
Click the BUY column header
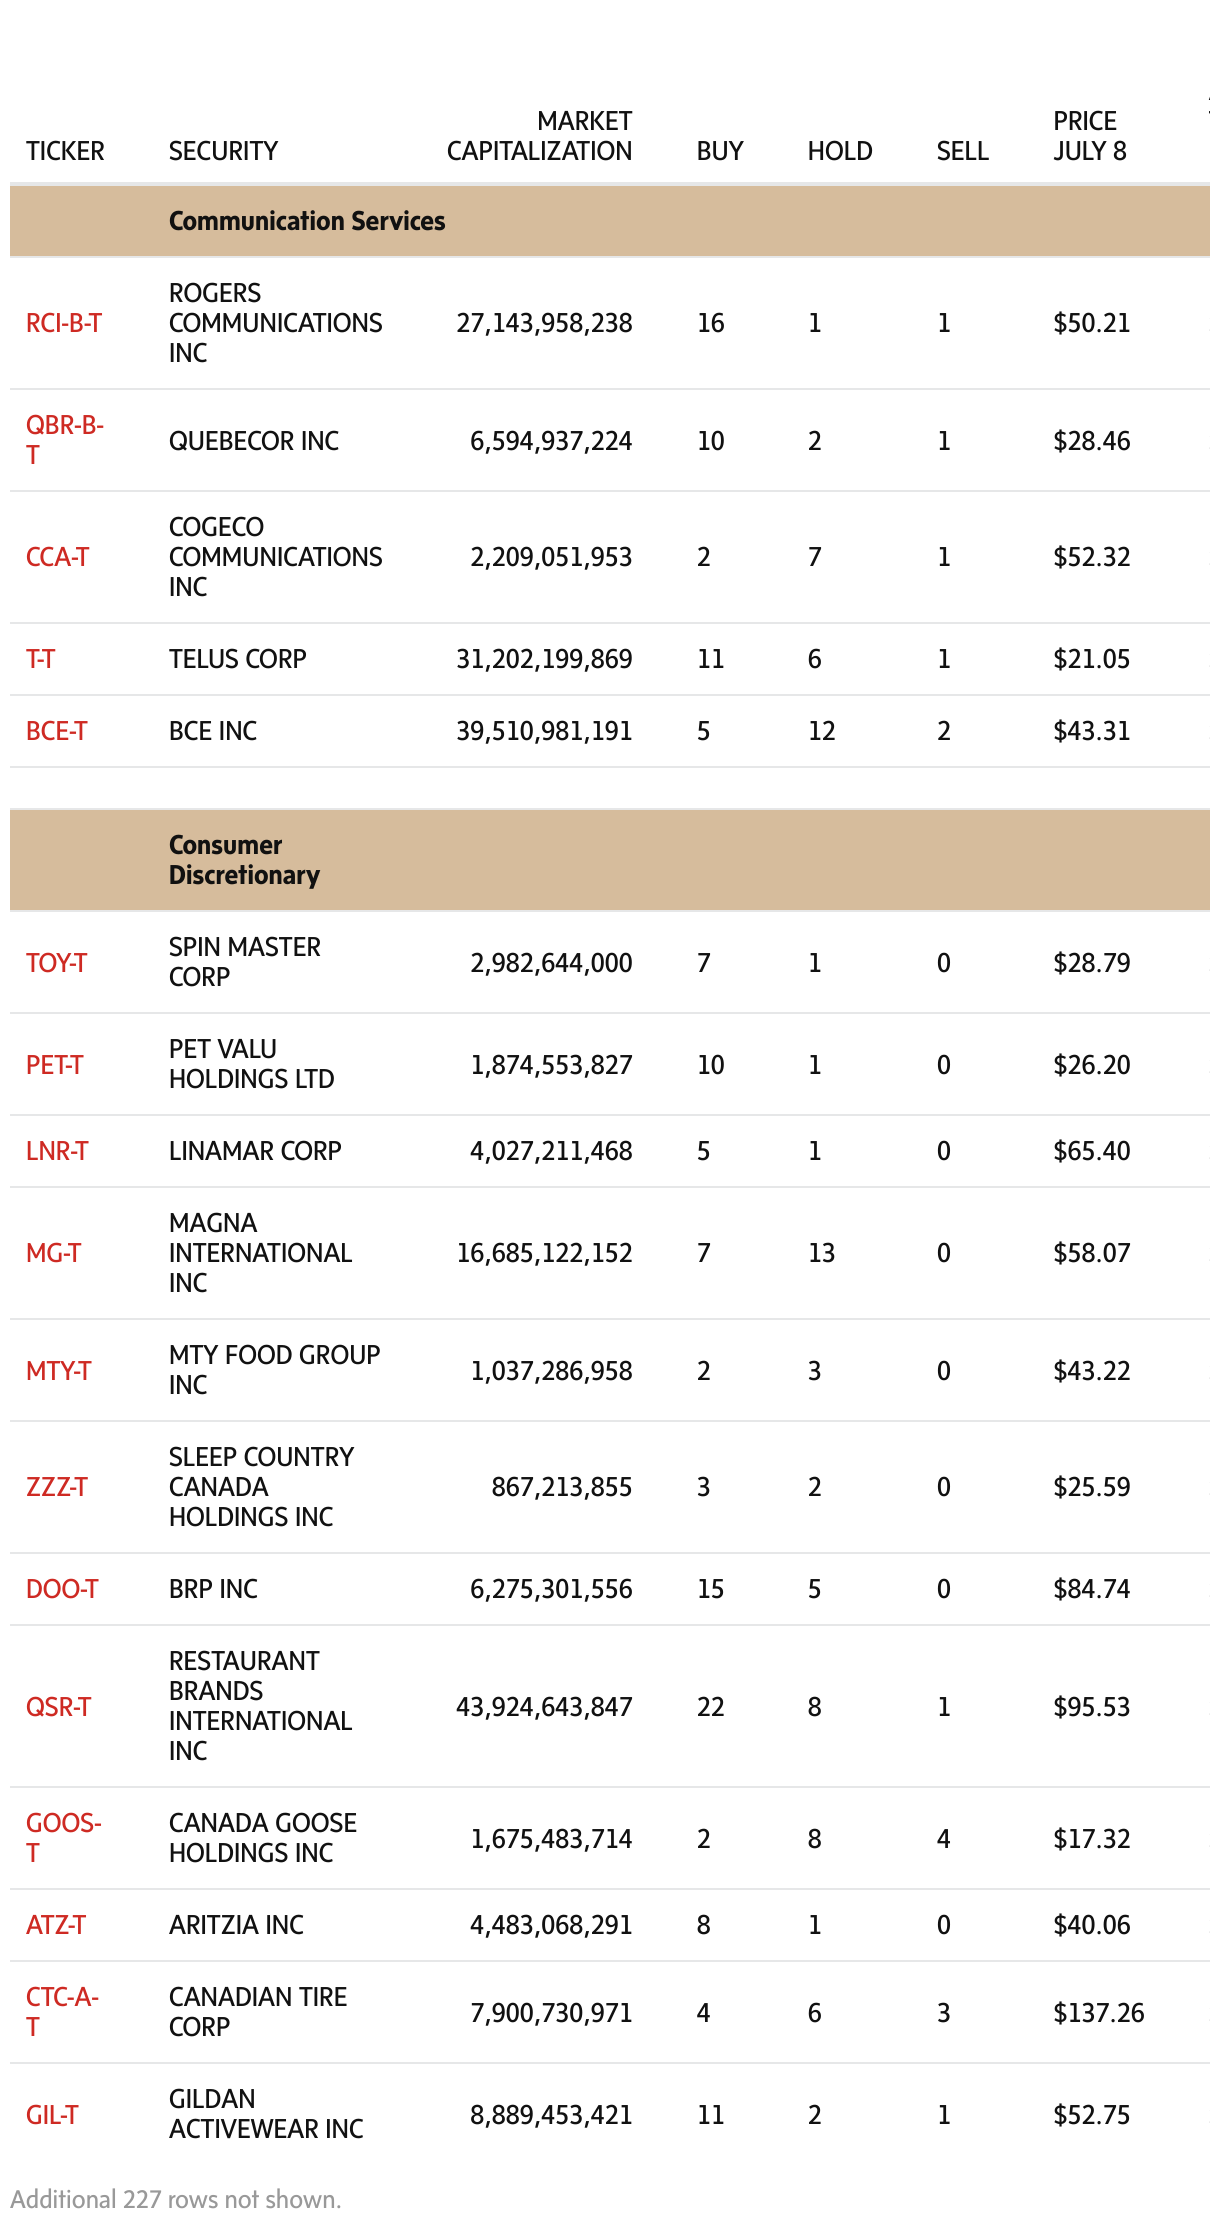(720, 151)
